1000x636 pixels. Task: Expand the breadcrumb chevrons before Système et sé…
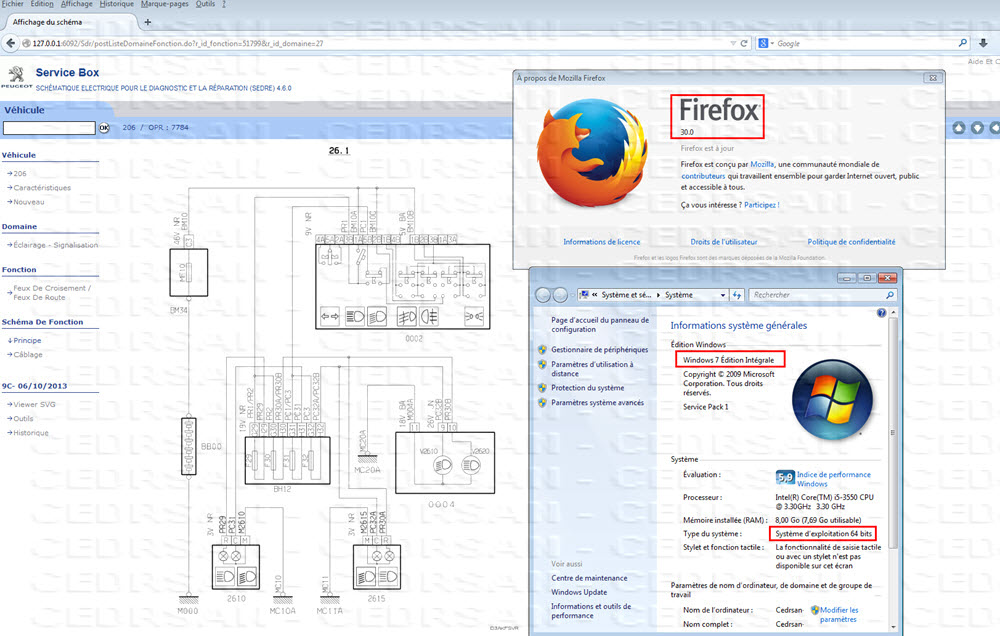[x=594, y=295]
